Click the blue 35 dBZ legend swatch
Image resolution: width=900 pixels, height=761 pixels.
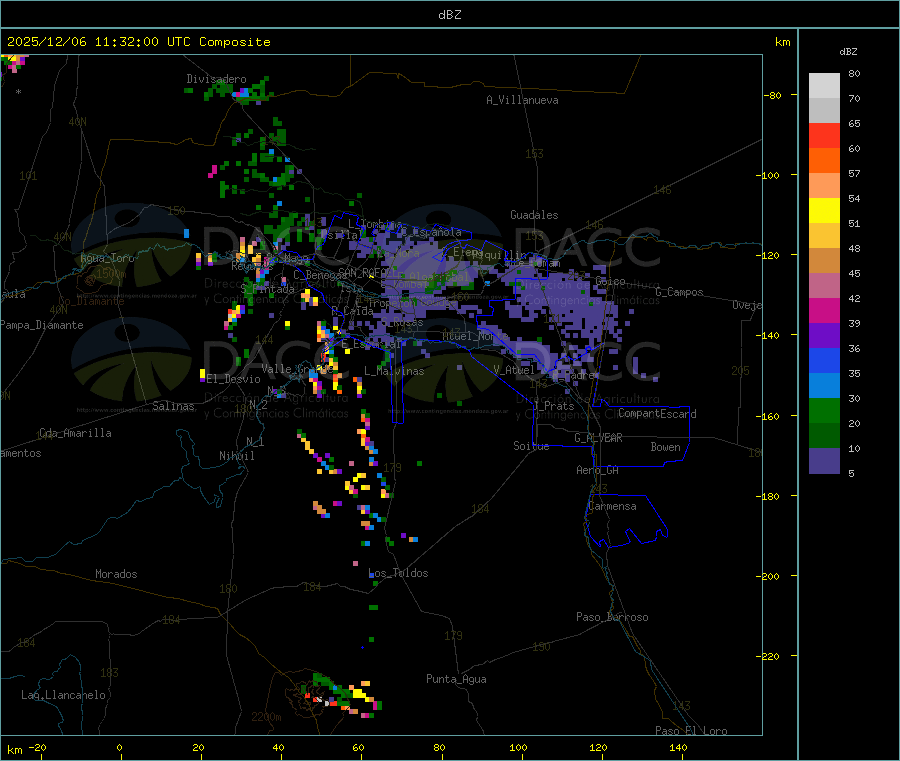[824, 360]
